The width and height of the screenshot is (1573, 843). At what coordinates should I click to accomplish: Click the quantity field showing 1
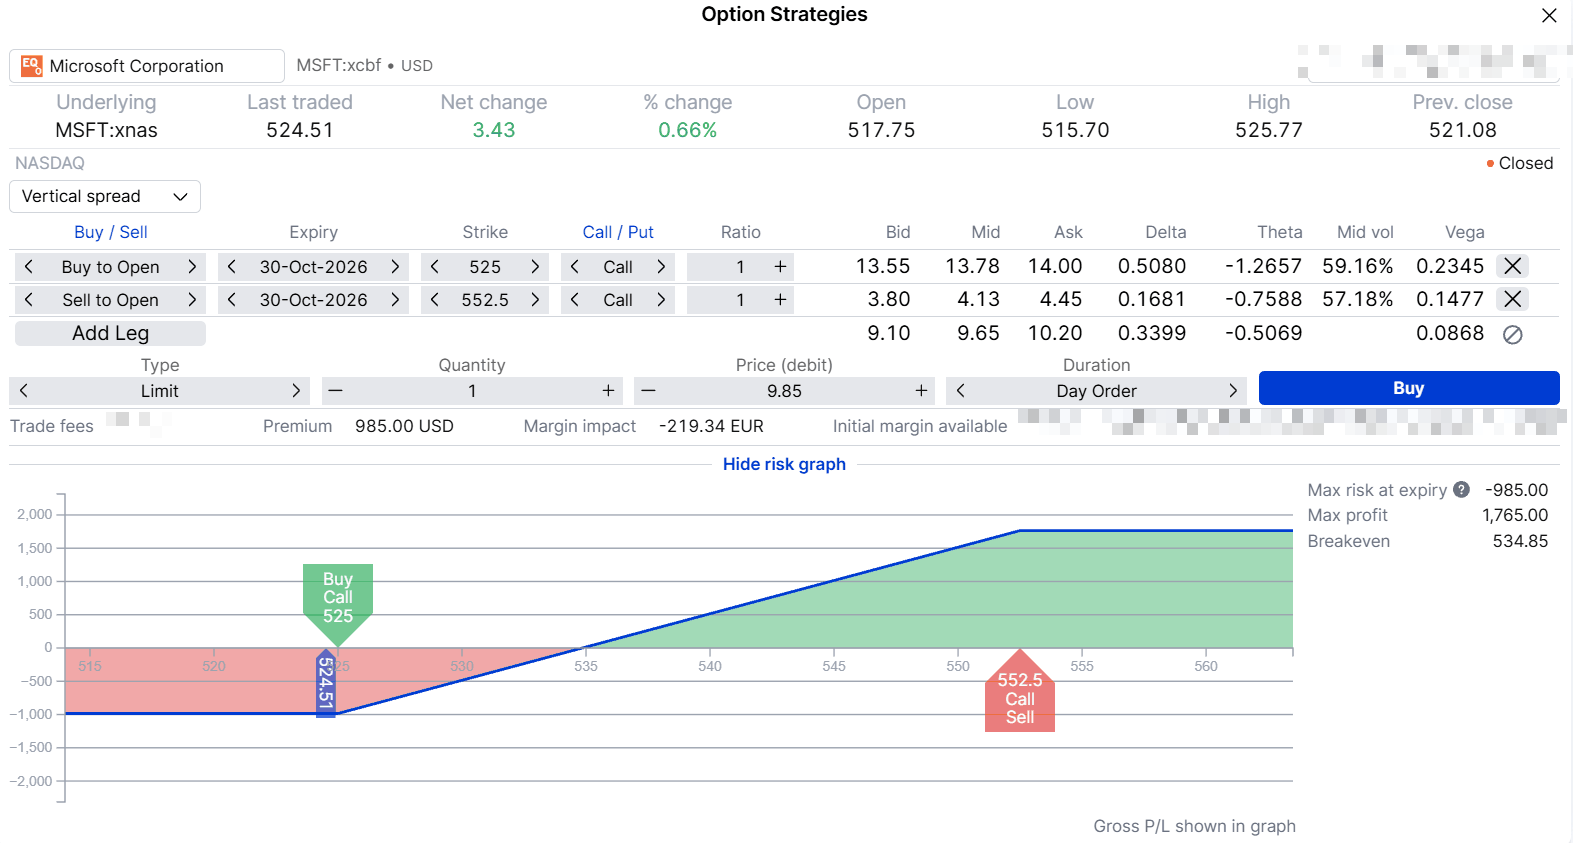coord(472,391)
